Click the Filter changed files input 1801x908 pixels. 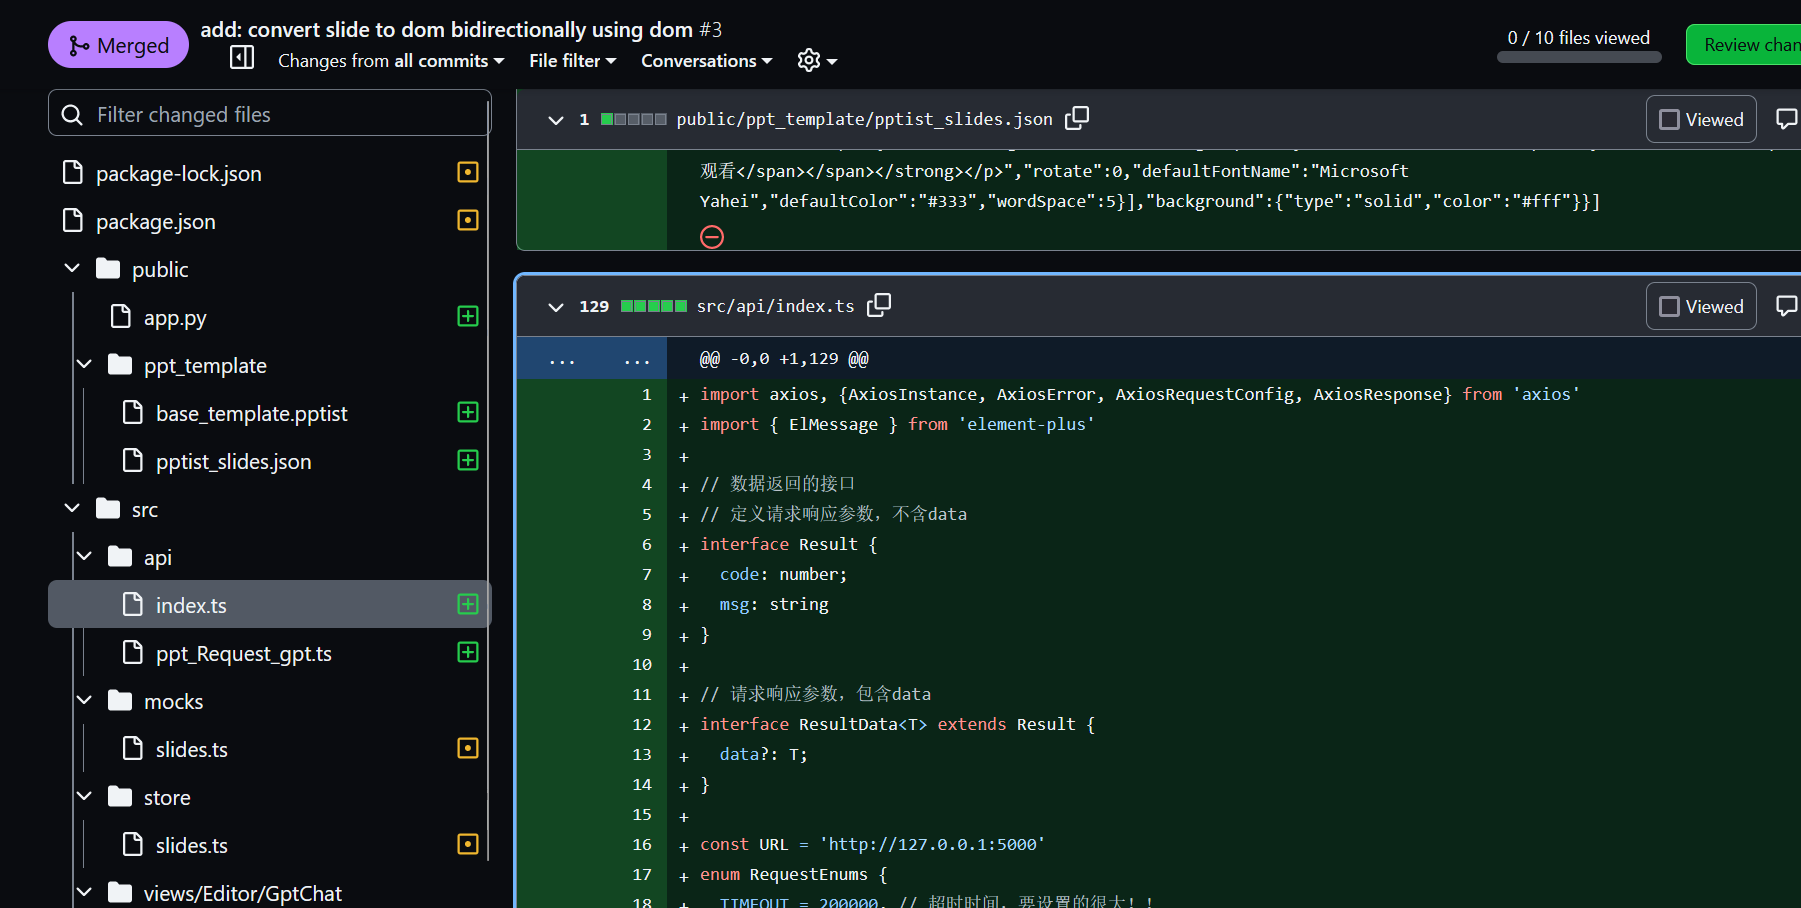tap(269, 114)
